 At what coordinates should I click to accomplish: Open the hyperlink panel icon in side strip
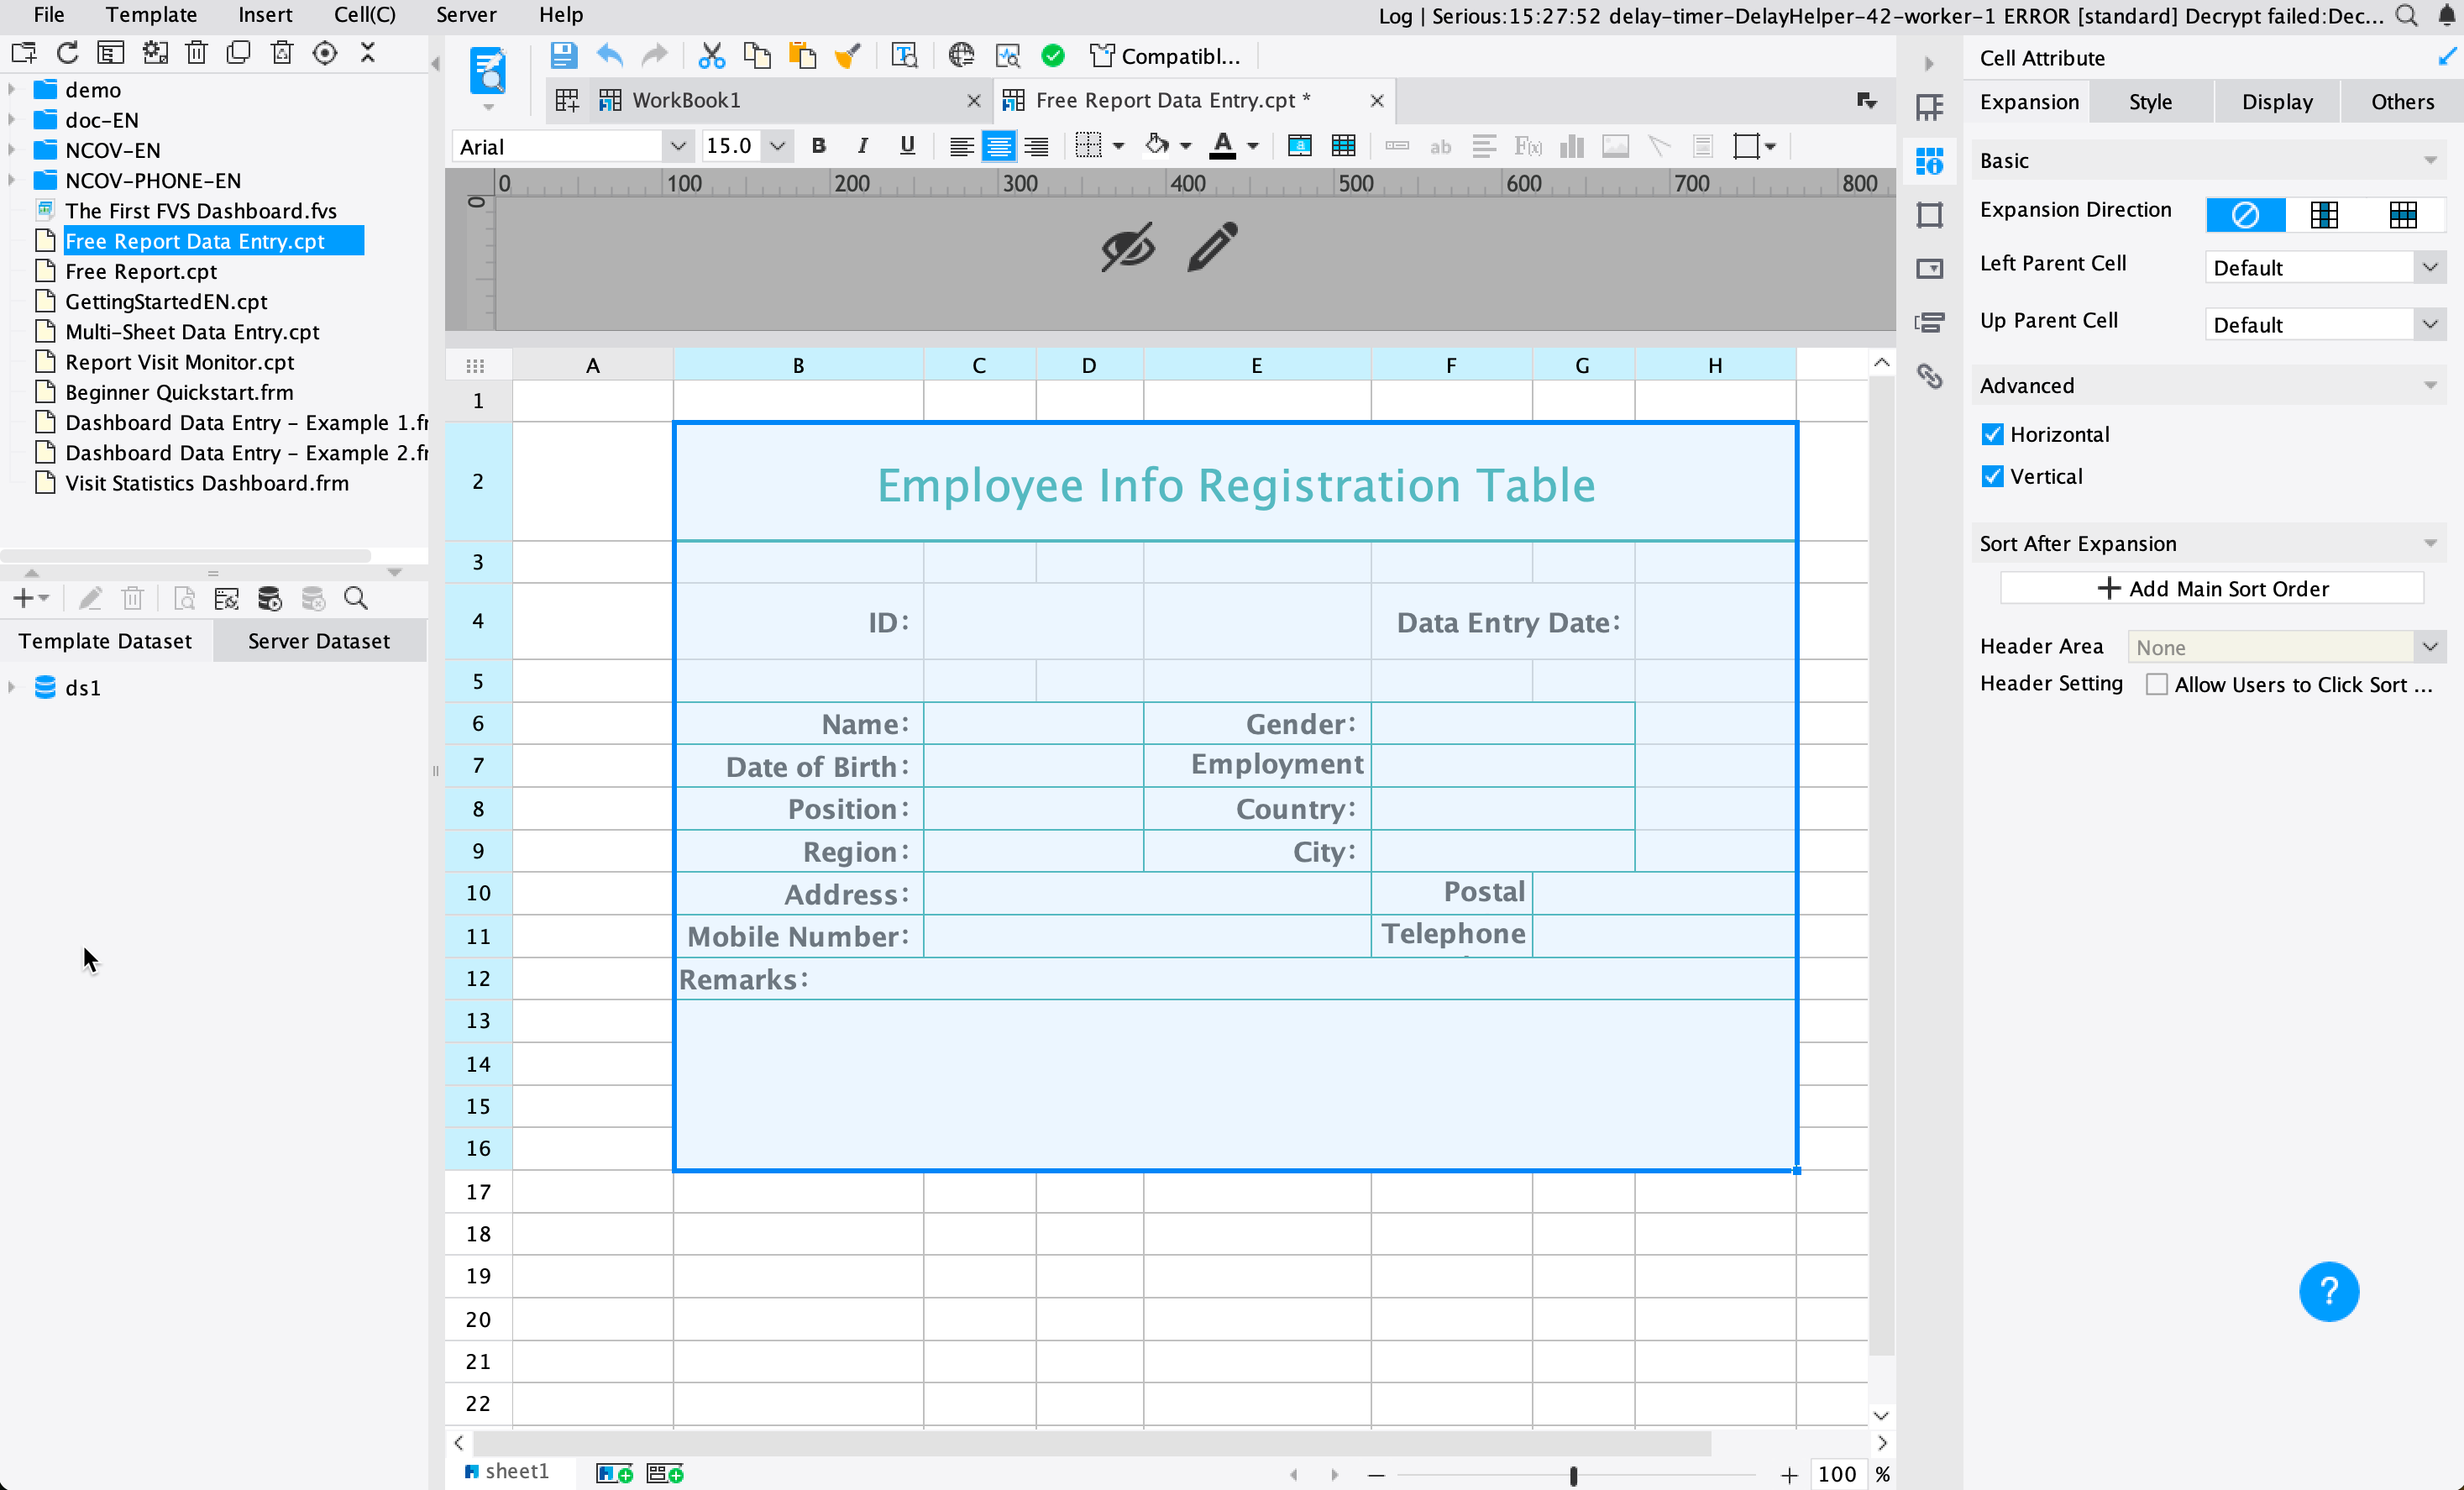click(1929, 377)
